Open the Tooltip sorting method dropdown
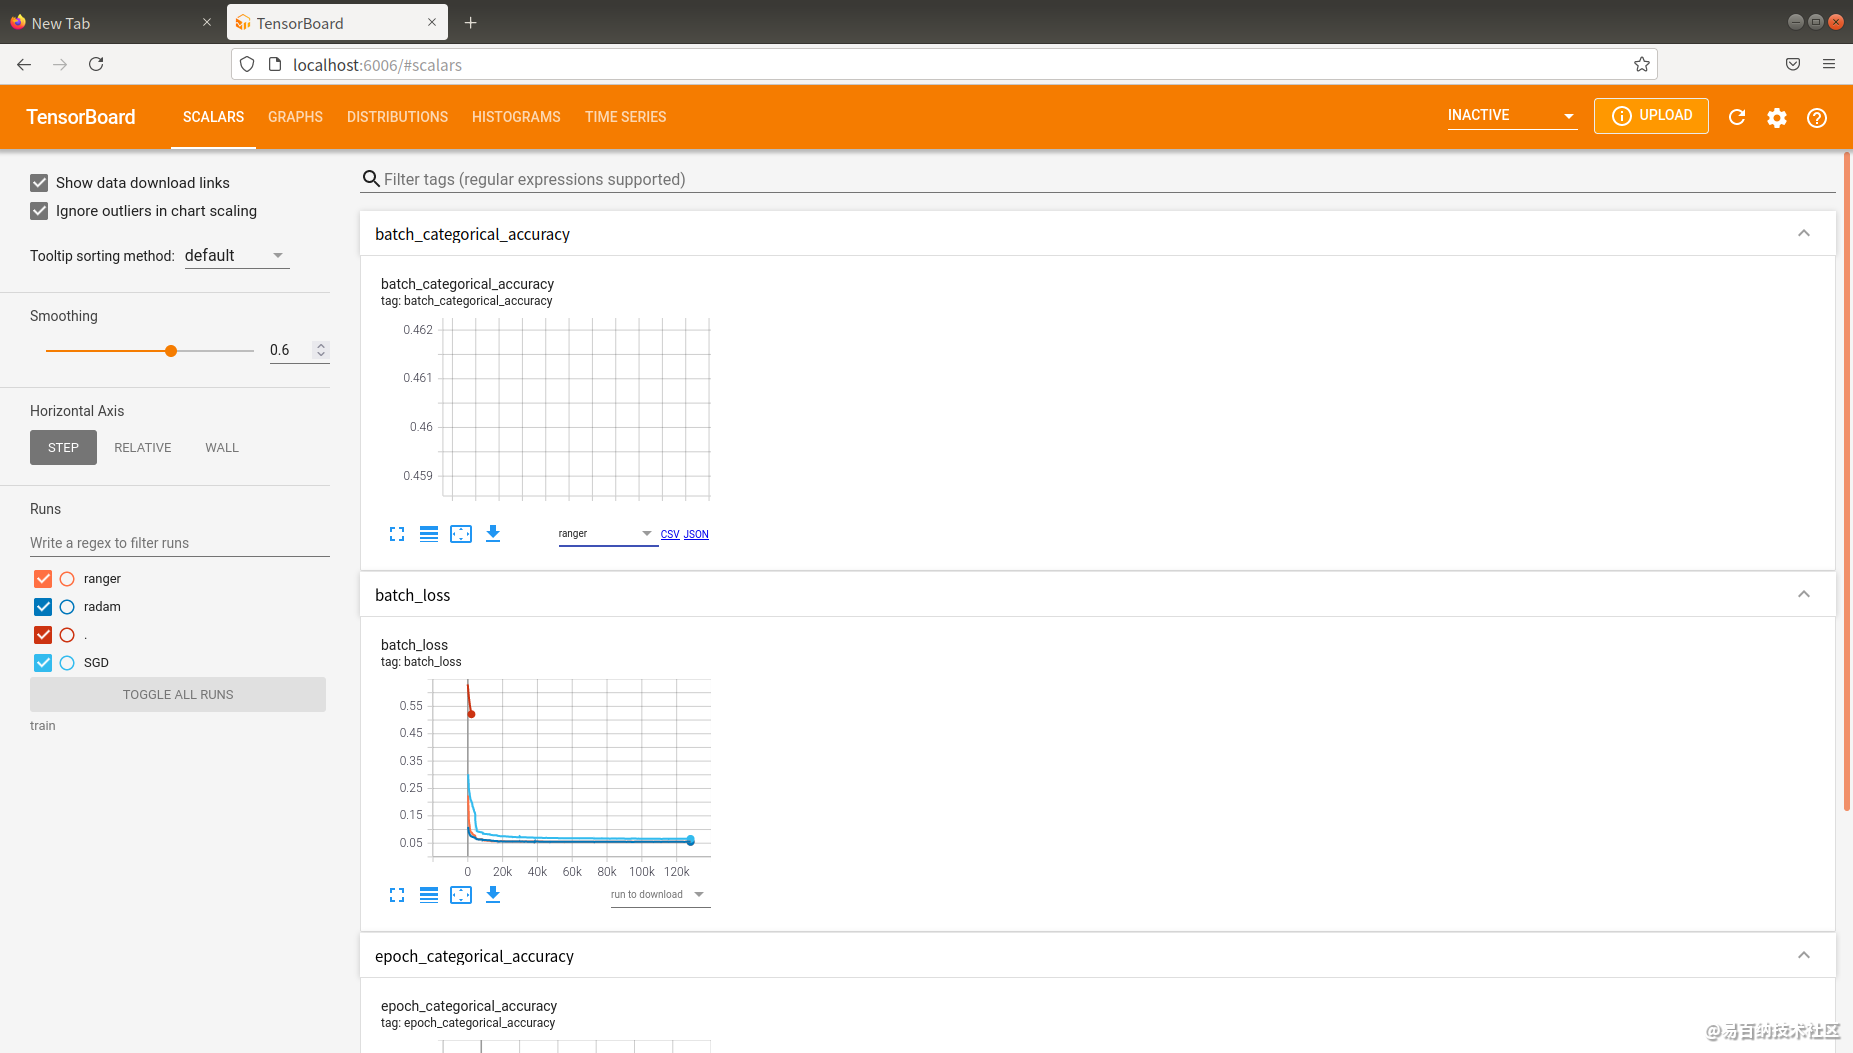This screenshot has height=1053, width=1853. [x=237, y=256]
